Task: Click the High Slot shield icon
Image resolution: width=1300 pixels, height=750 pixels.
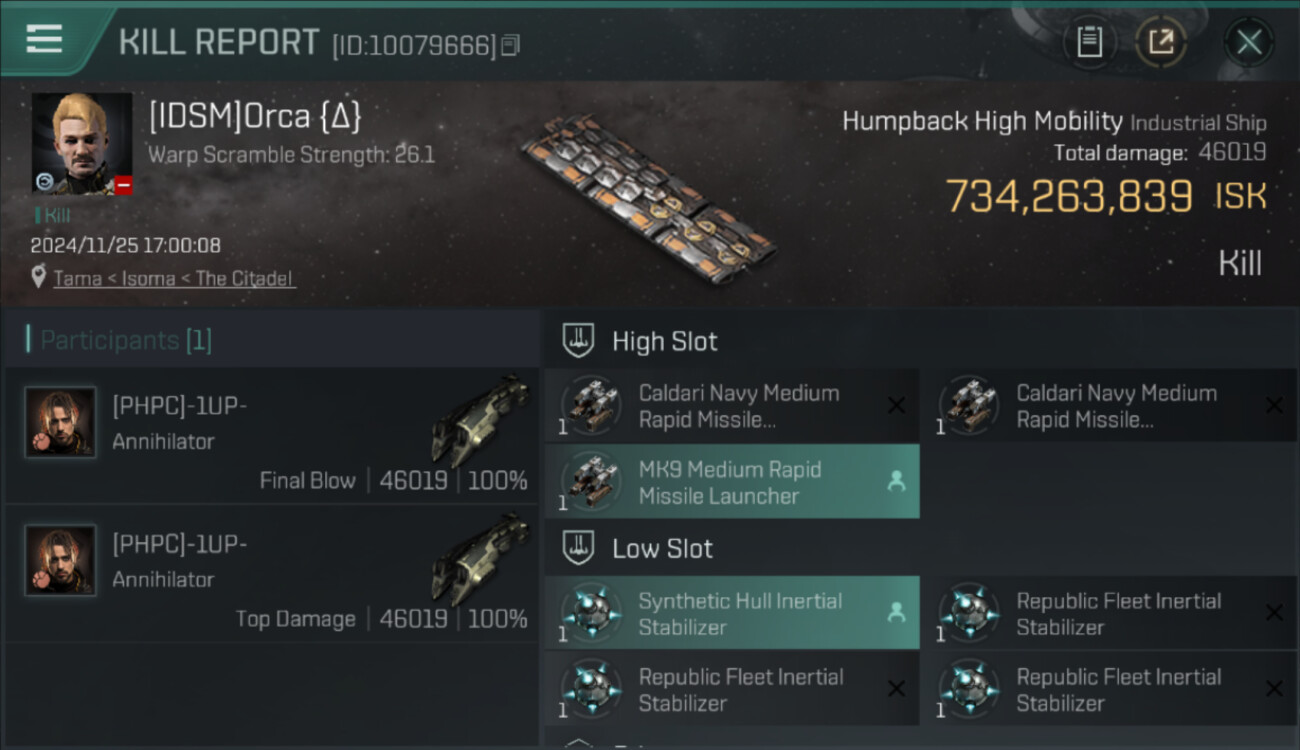Action: click(x=579, y=341)
